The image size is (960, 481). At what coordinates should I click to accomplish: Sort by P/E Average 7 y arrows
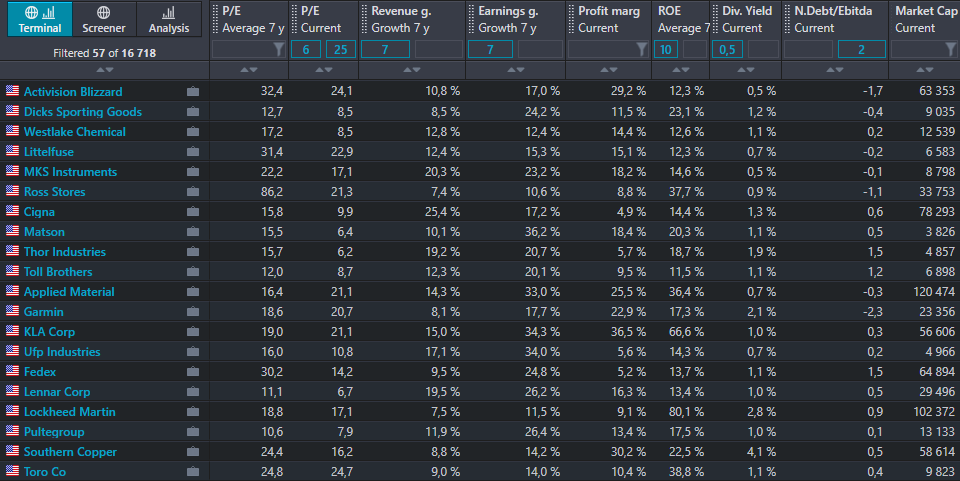click(x=249, y=70)
